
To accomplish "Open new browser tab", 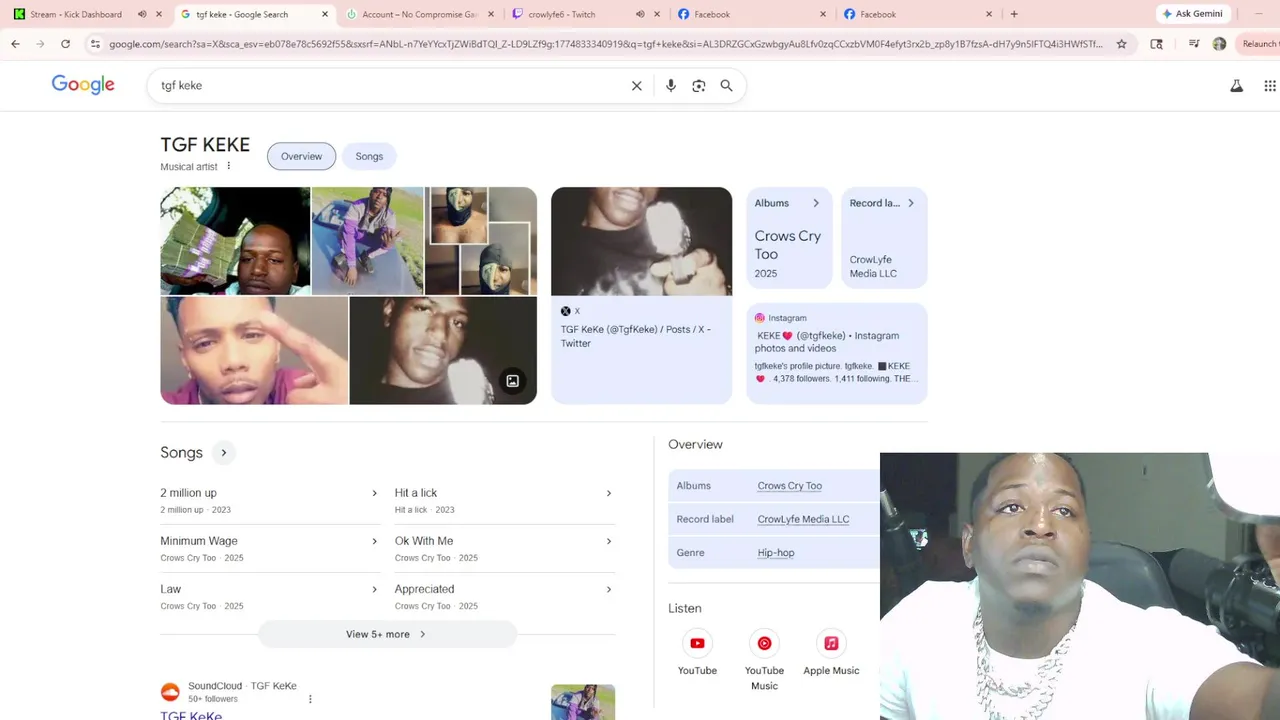I will coord(1014,14).
